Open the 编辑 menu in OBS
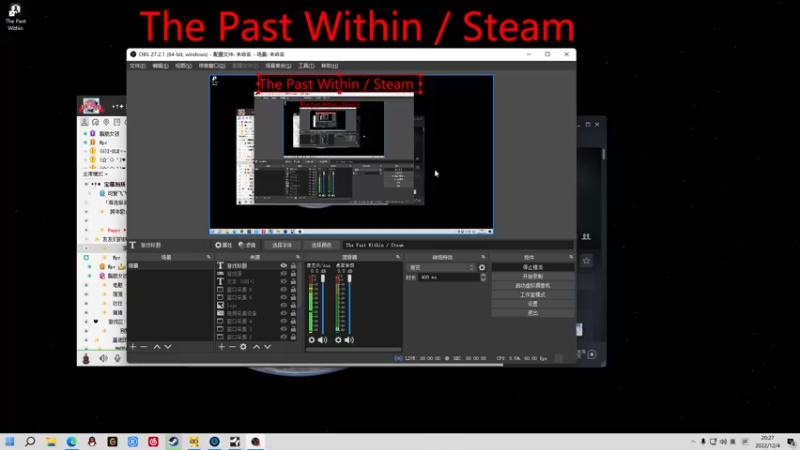The width and height of the screenshot is (800, 450). tap(160, 66)
